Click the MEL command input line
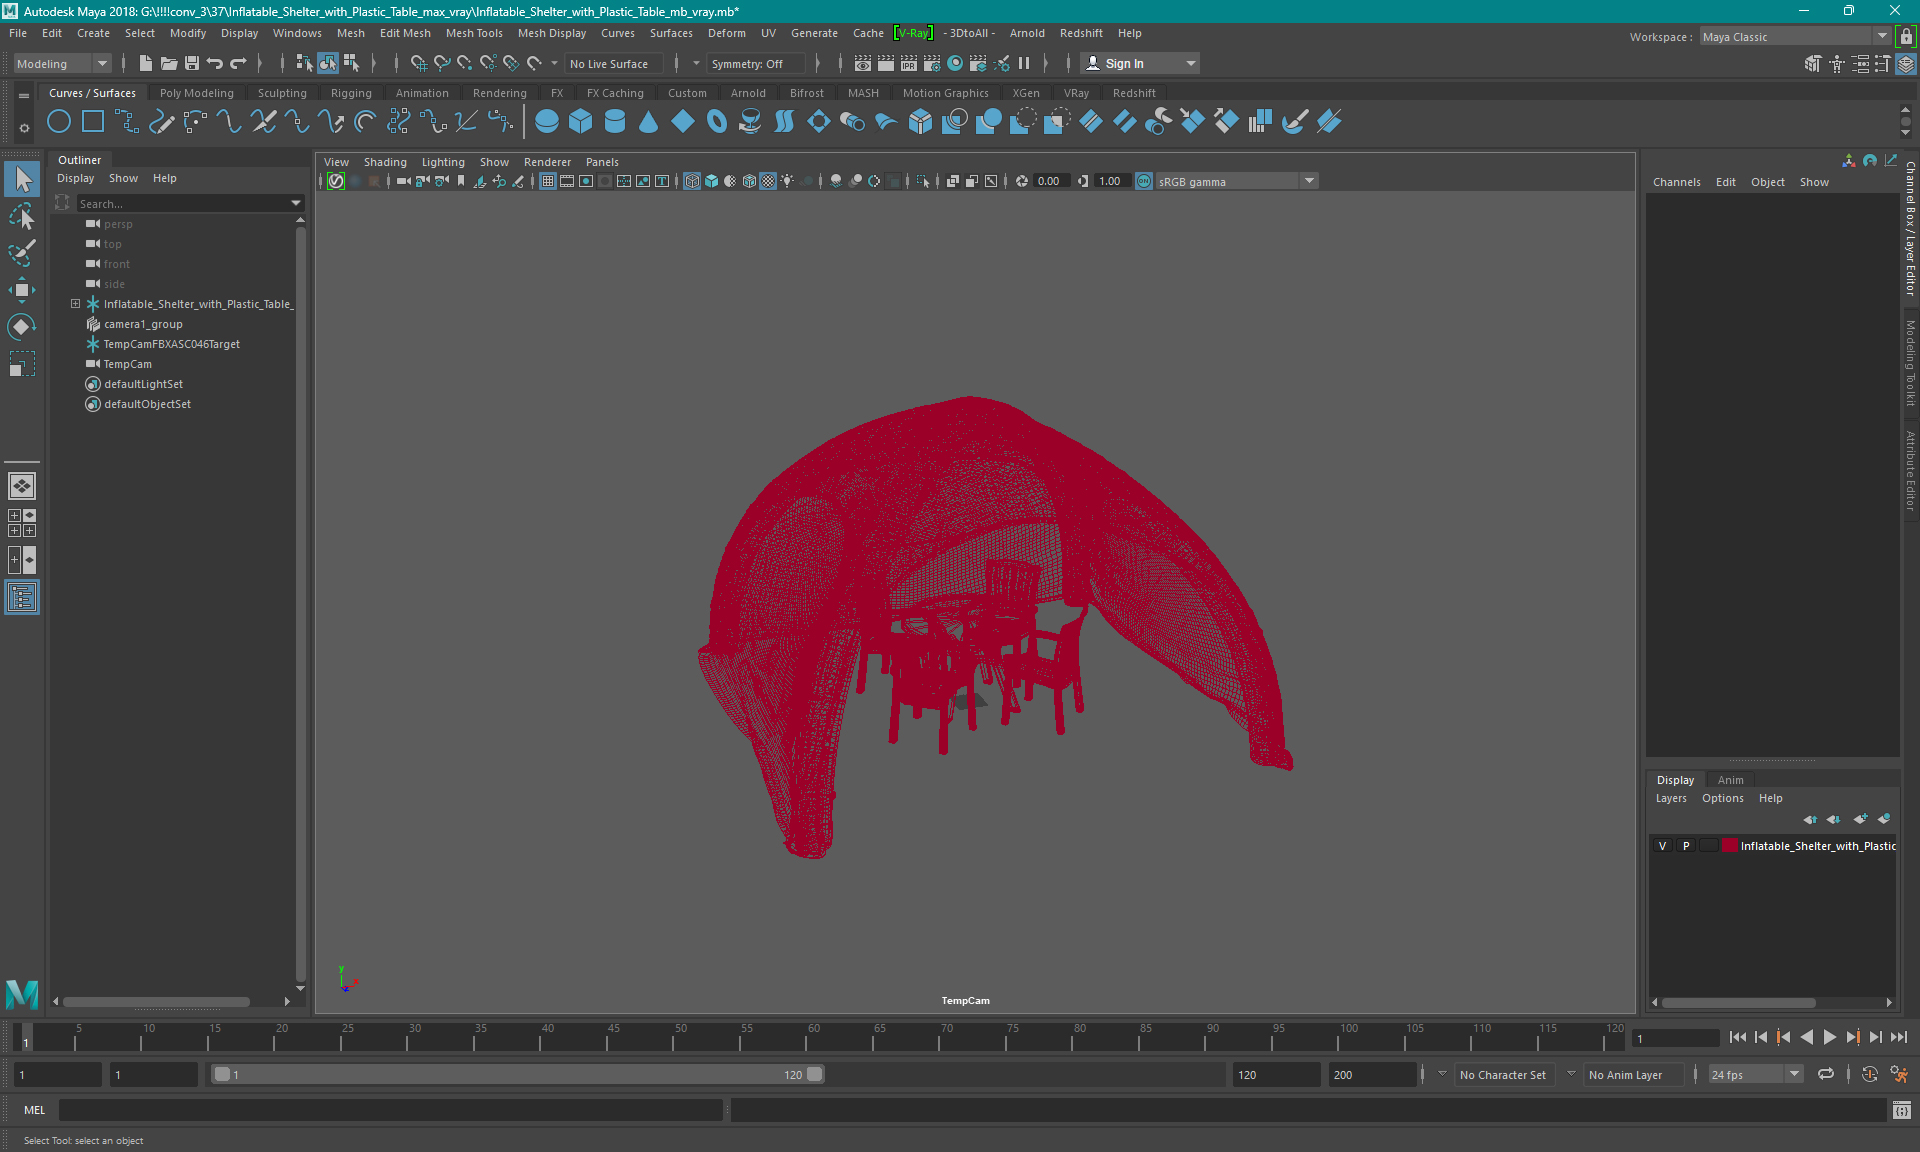The height and width of the screenshot is (1152, 1920). 391,1110
